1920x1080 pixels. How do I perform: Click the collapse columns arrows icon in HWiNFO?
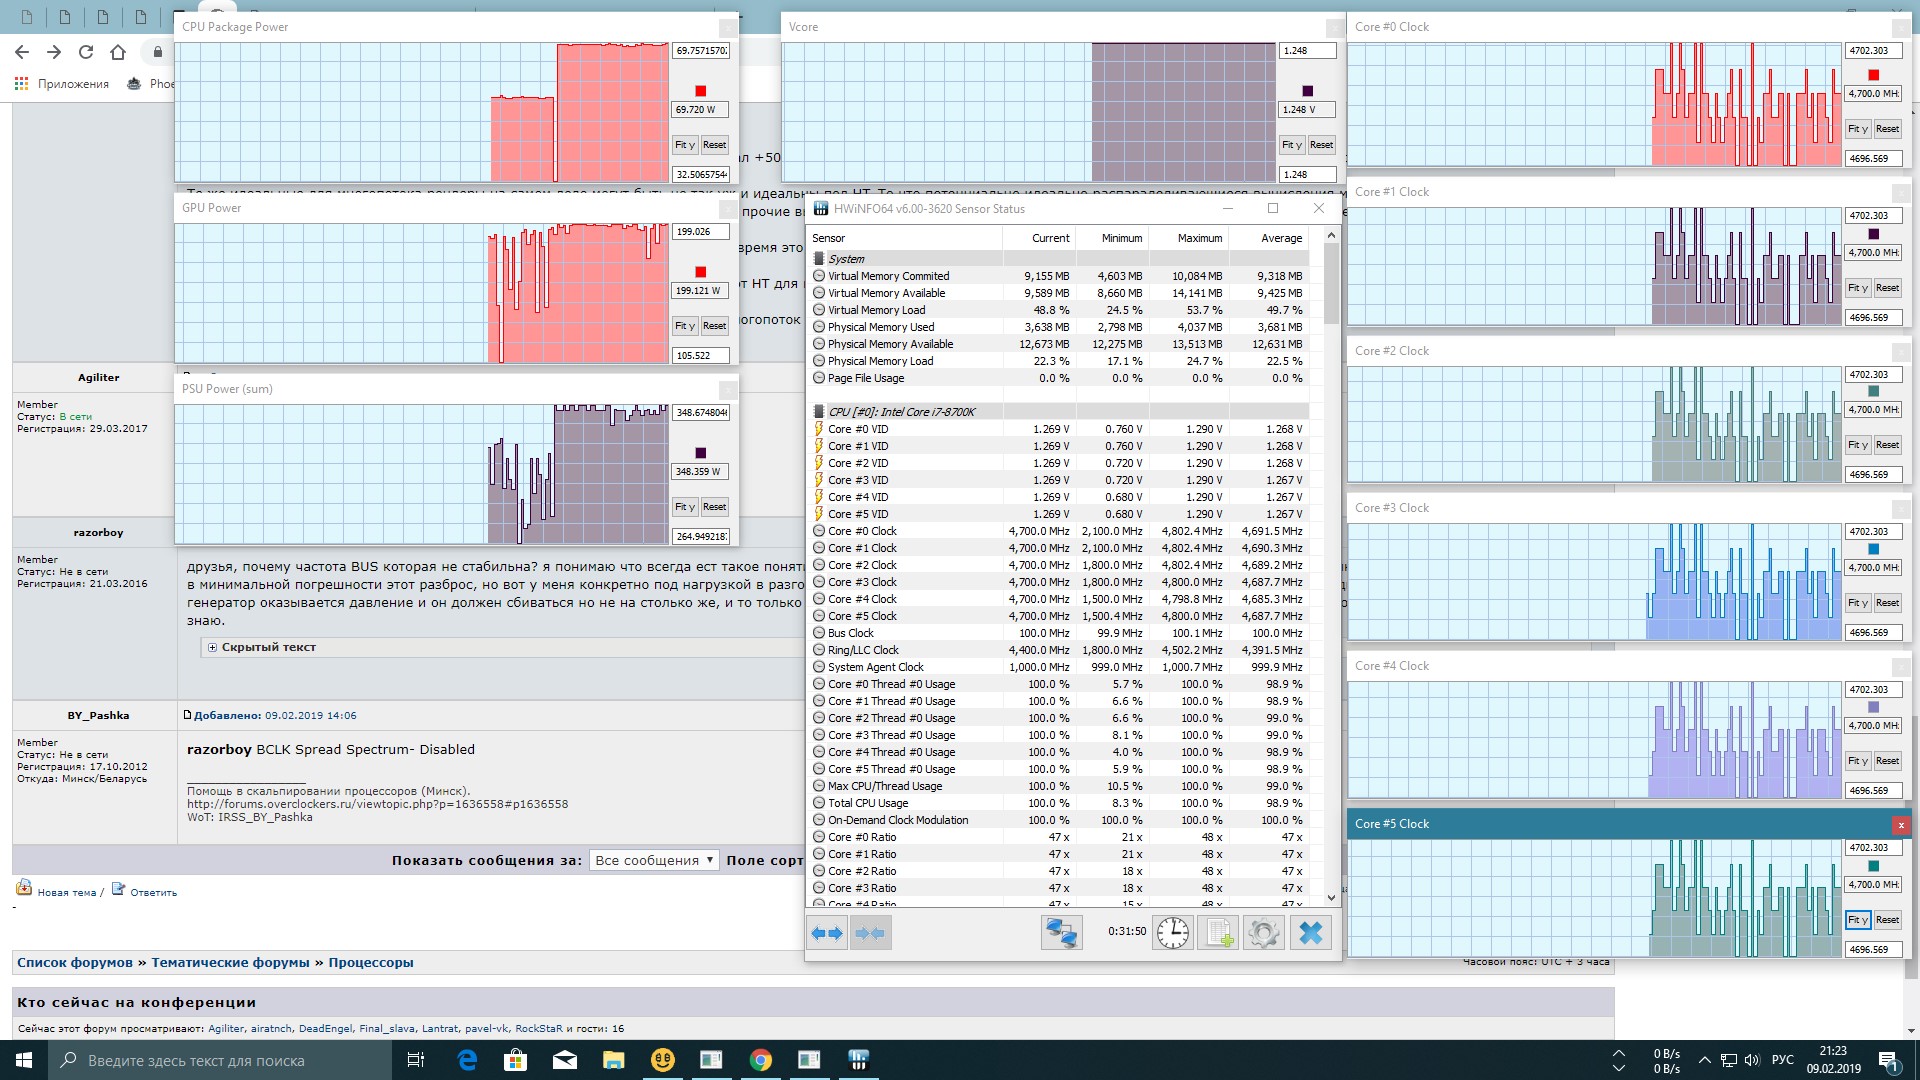870,933
